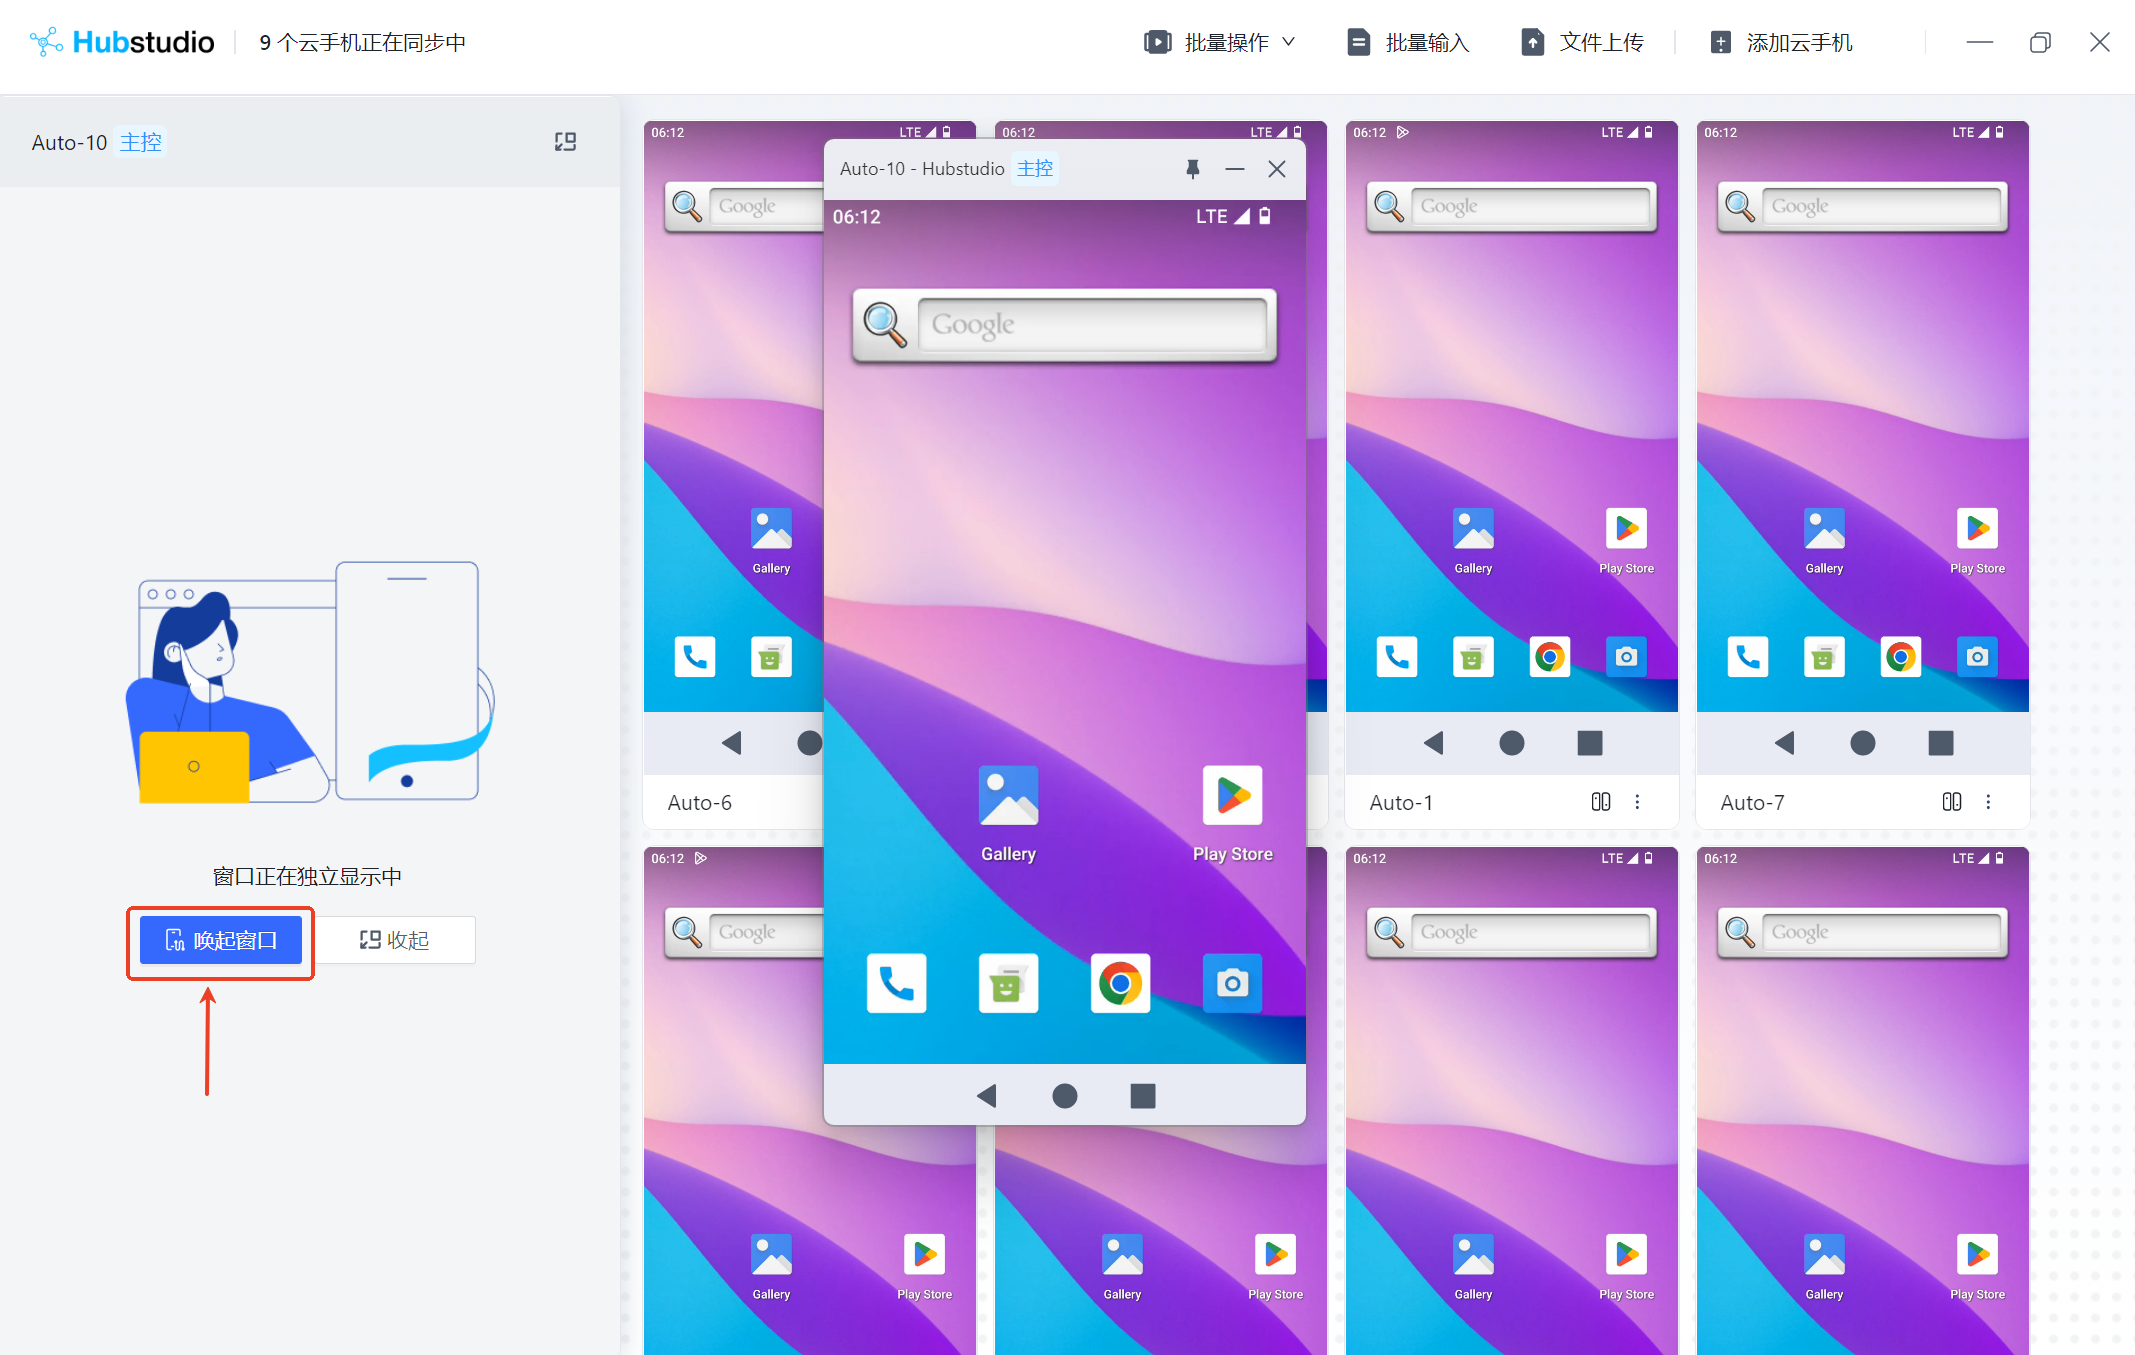The image size is (2135, 1355).
Task: Open the three-dot menu on Auto-1 card
Action: (x=1637, y=802)
